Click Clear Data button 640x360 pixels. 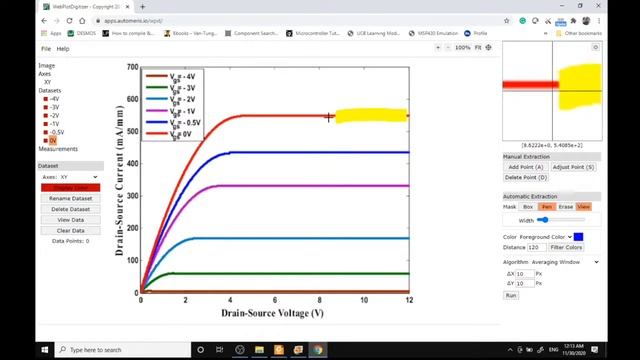point(71,231)
